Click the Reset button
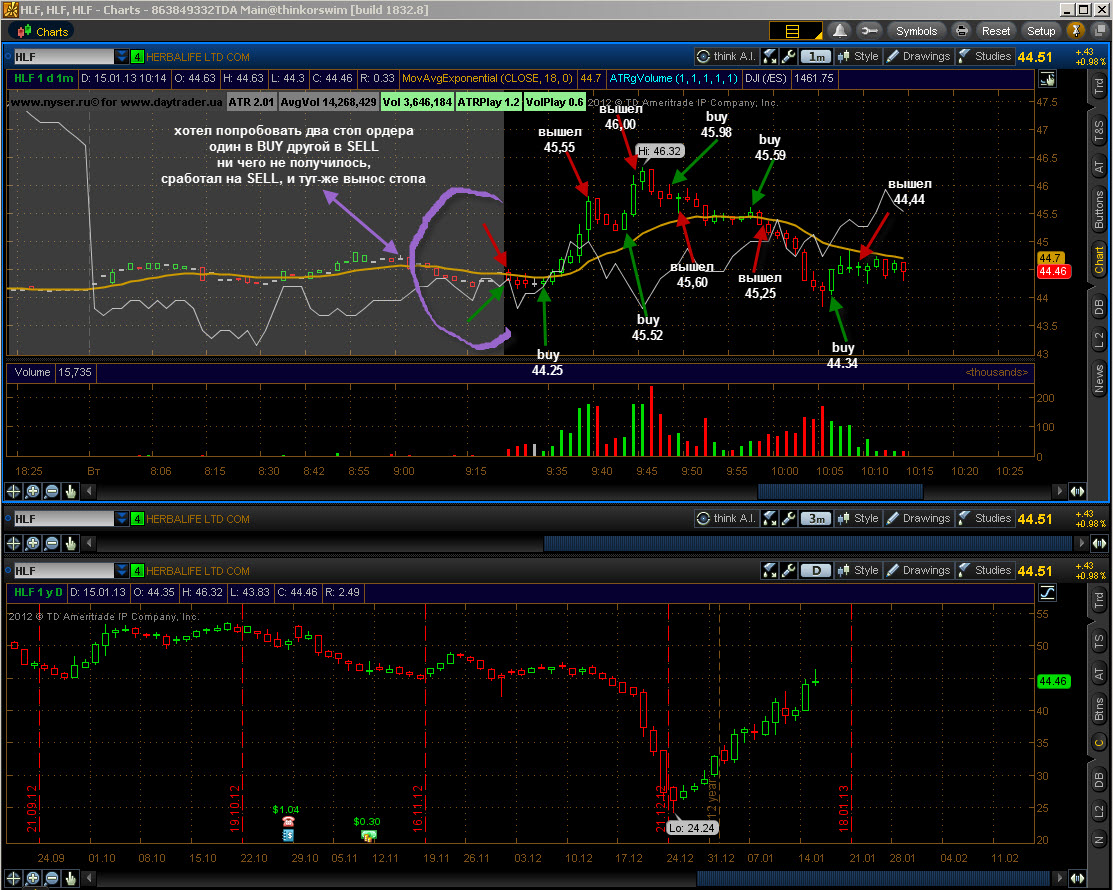The image size is (1113, 890). point(995,31)
